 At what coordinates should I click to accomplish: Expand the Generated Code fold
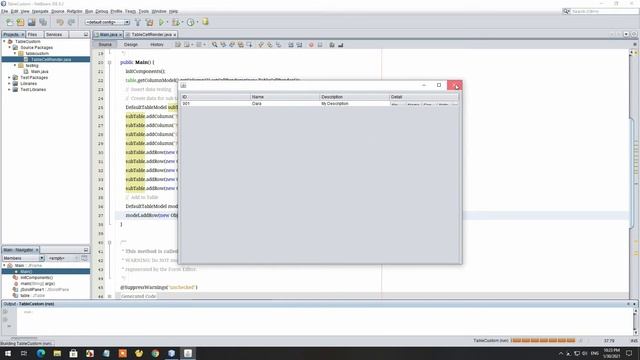click(x=109, y=296)
